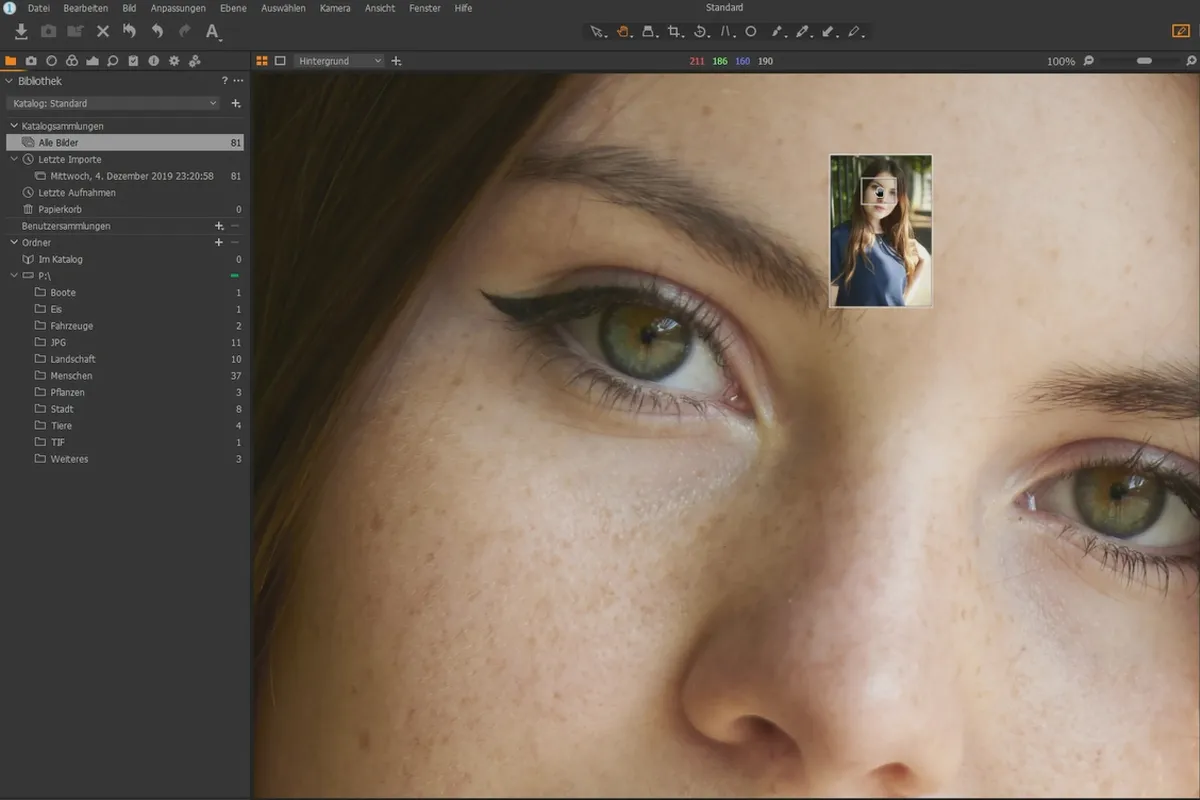
Task: Open the Output gear tool tab
Action: coord(174,61)
